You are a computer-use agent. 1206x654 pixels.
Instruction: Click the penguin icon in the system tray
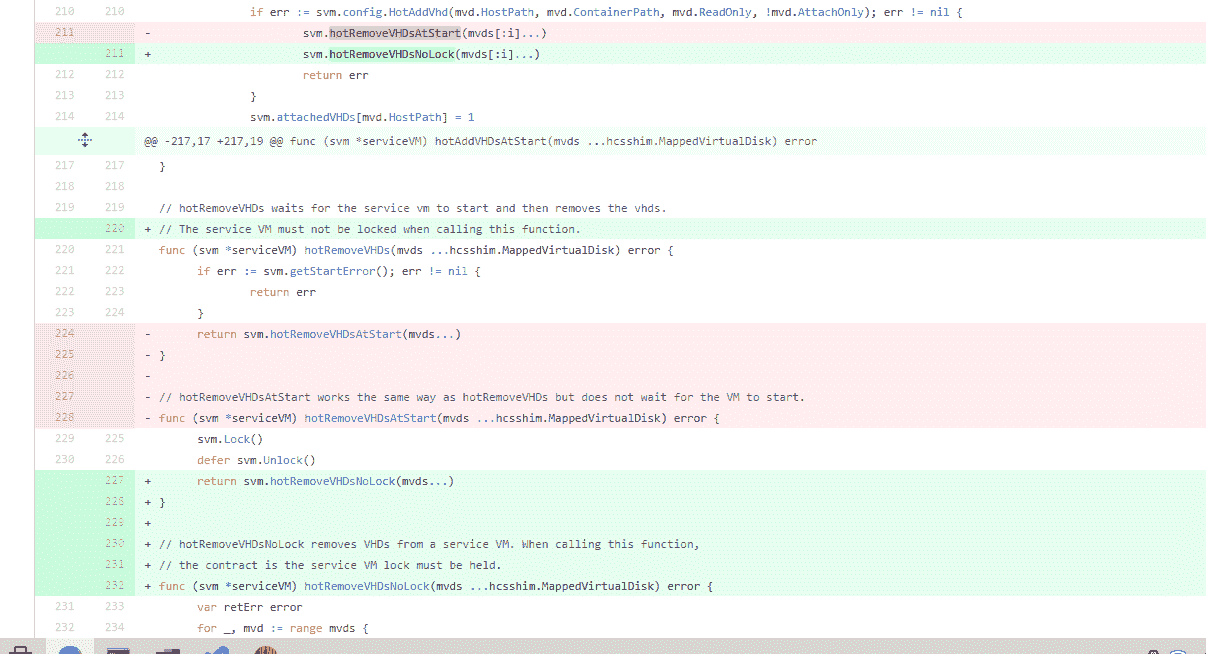click(x=1154, y=651)
